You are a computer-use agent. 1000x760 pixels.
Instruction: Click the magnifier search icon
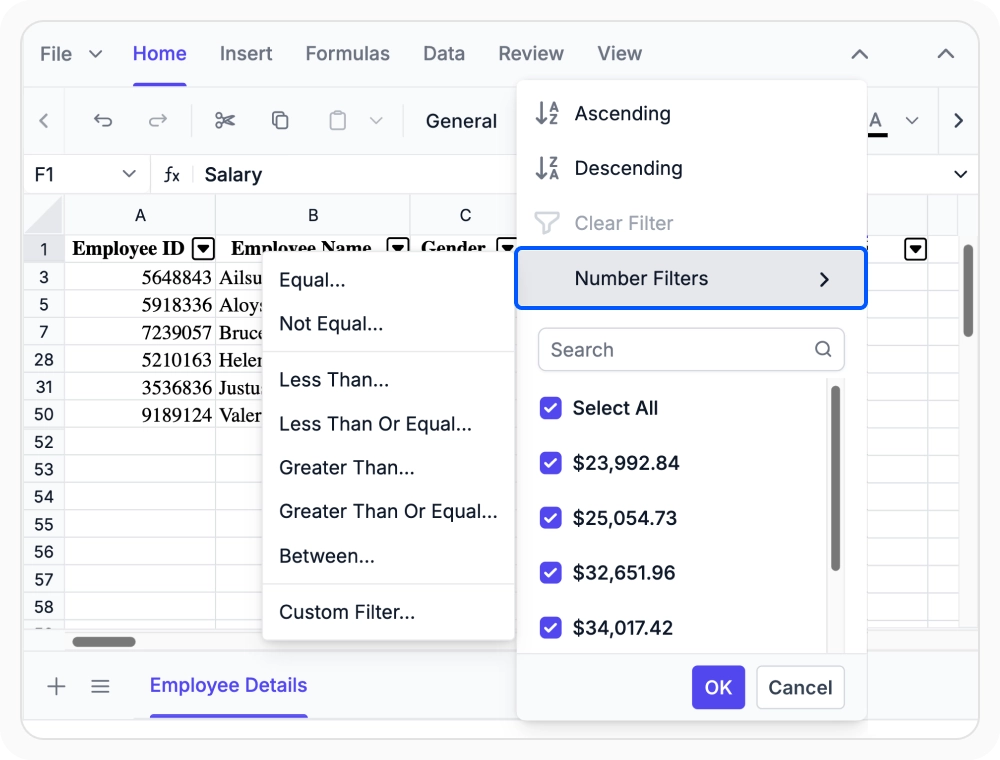pyautogui.click(x=823, y=349)
